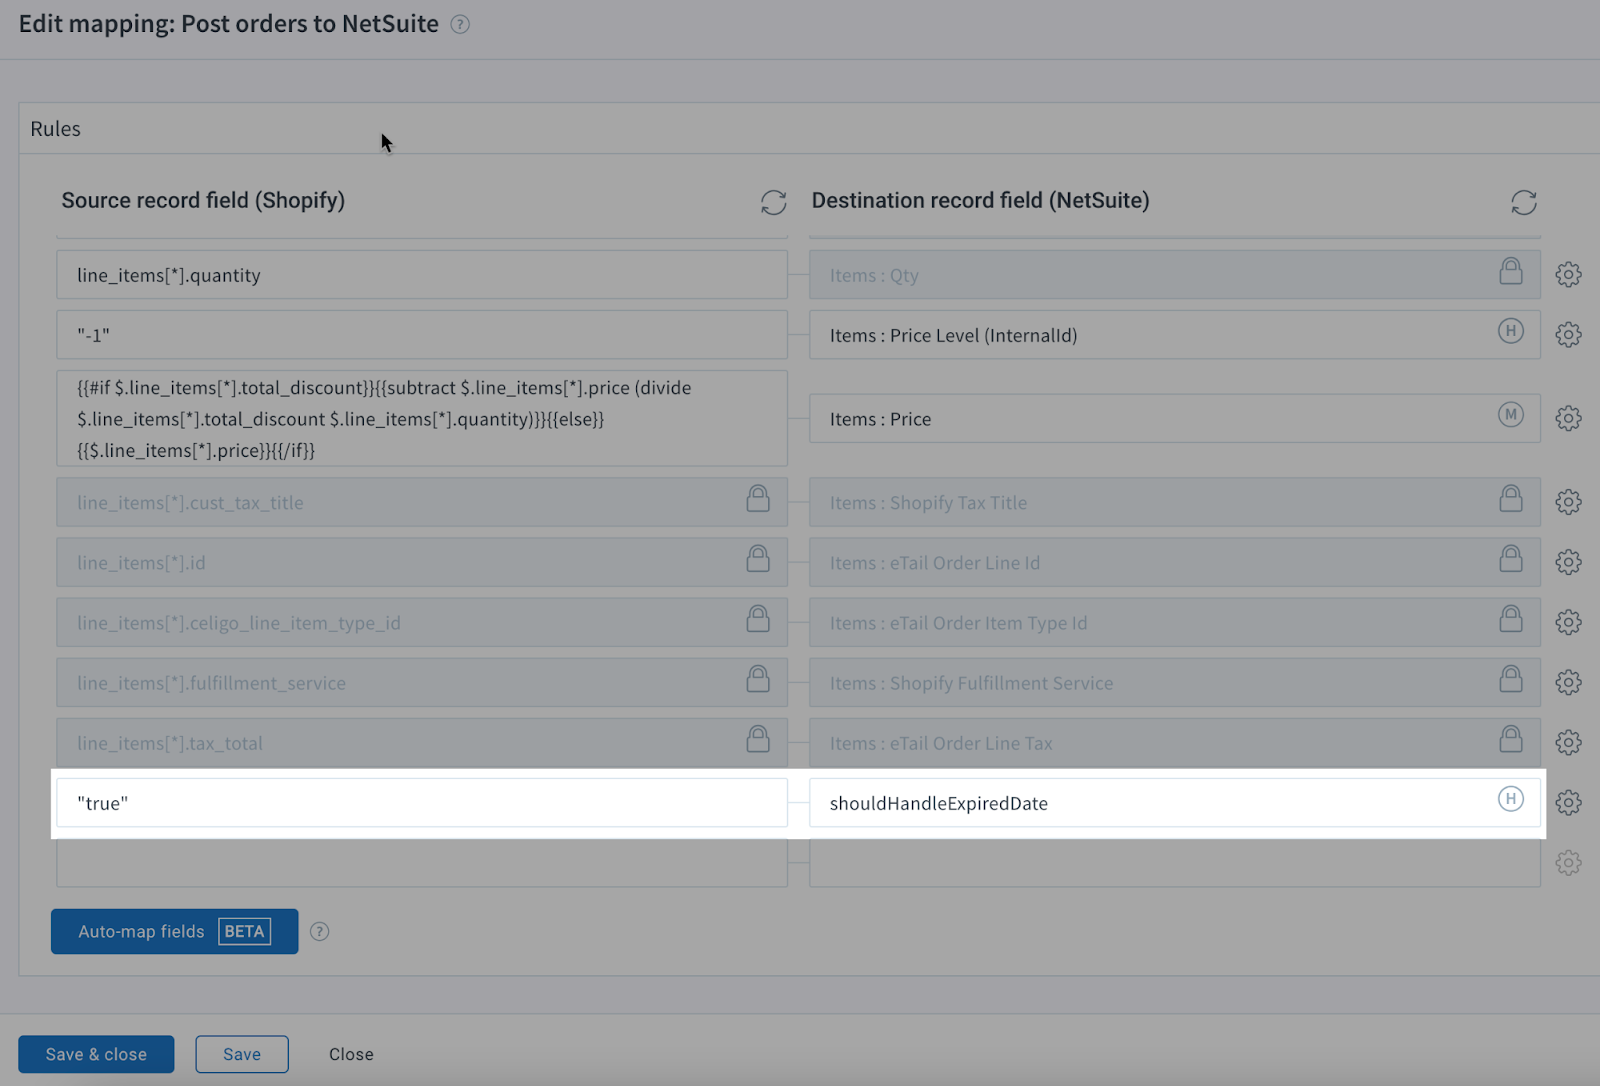Click the line_items[*].id locked field
The width and height of the screenshot is (1600, 1086).
pos(422,563)
